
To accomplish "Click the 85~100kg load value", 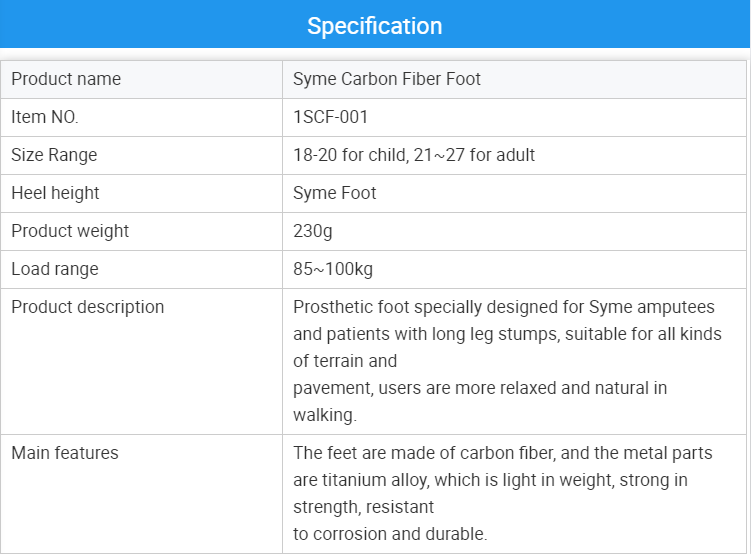I will coord(333,269).
